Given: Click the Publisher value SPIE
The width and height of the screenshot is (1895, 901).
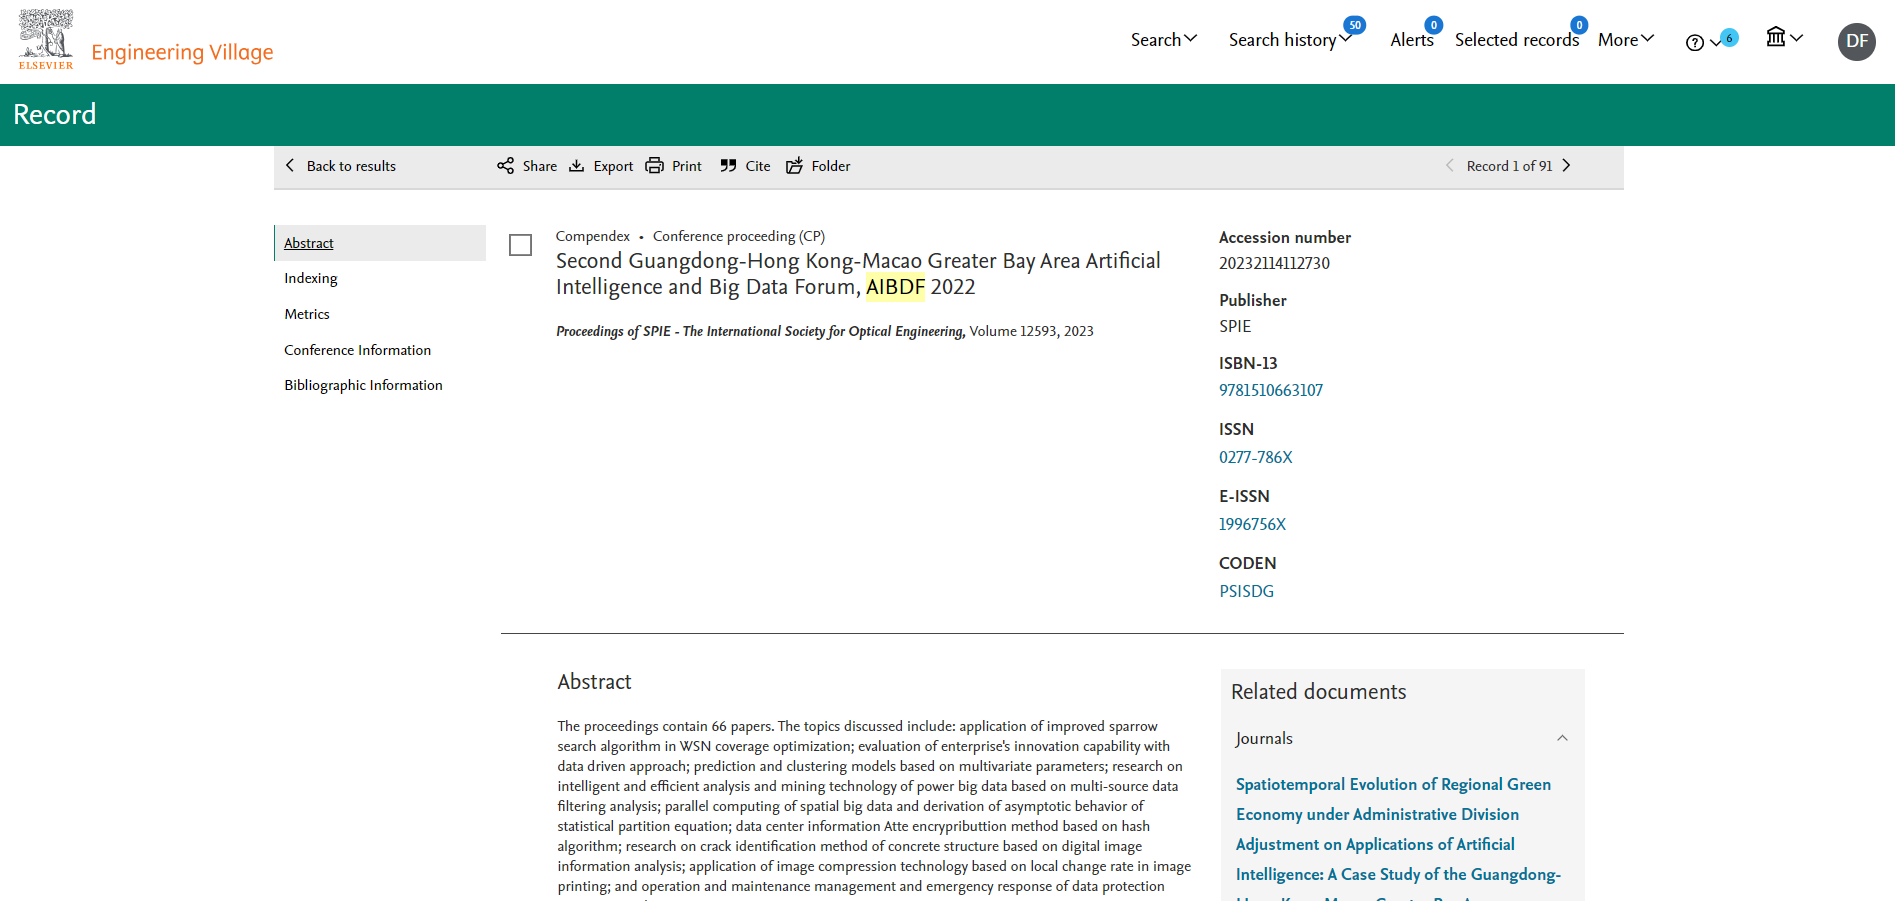Looking at the screenshot, I should 1235,326.
